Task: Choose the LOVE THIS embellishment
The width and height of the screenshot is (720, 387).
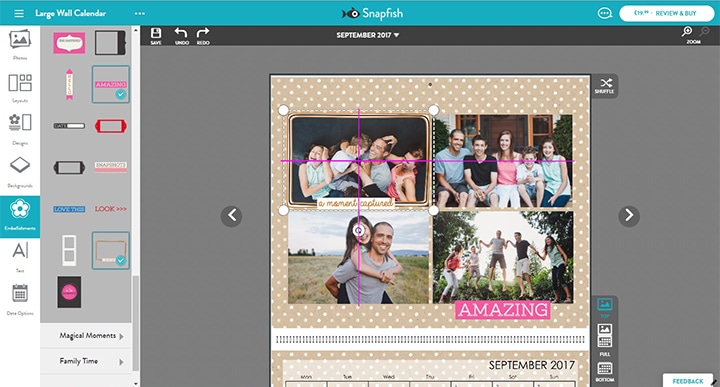Action: [69, 209]
